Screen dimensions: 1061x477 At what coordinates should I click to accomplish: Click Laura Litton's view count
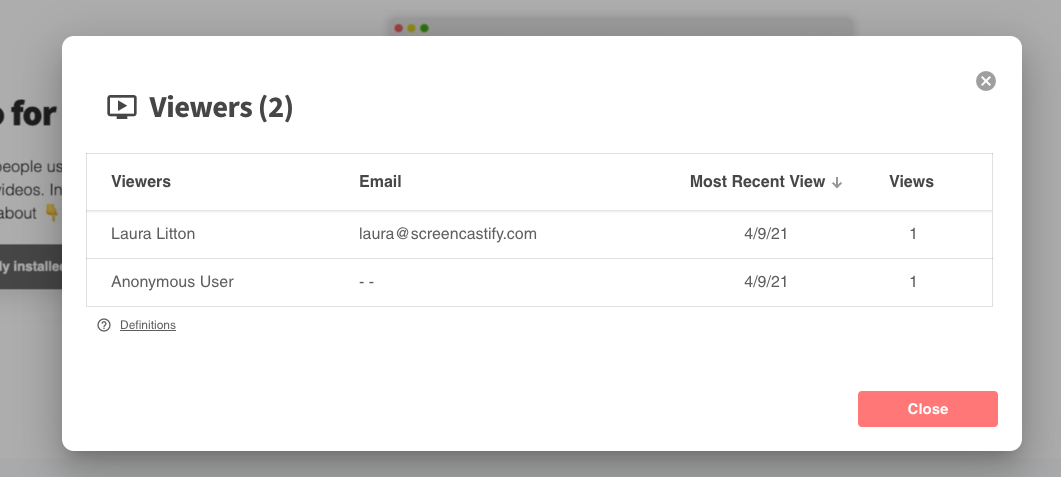tap(913, 234)
